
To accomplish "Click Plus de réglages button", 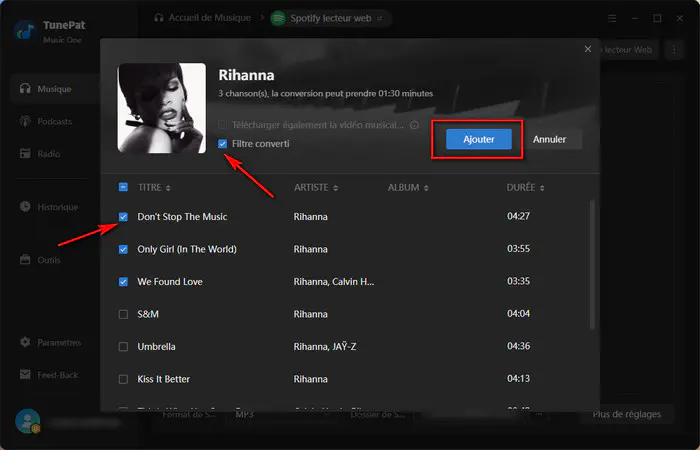I will click(x=627, y=414).
